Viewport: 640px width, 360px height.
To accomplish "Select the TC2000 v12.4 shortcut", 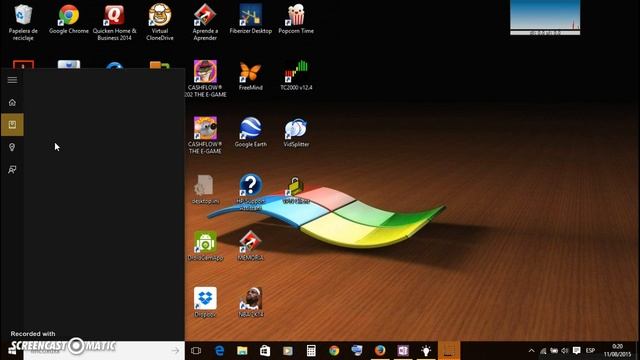I will 296,76.
